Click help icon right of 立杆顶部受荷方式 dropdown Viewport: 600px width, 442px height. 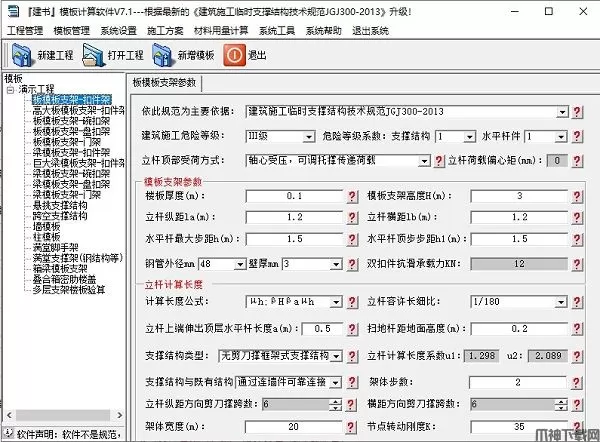coord(439,161)
